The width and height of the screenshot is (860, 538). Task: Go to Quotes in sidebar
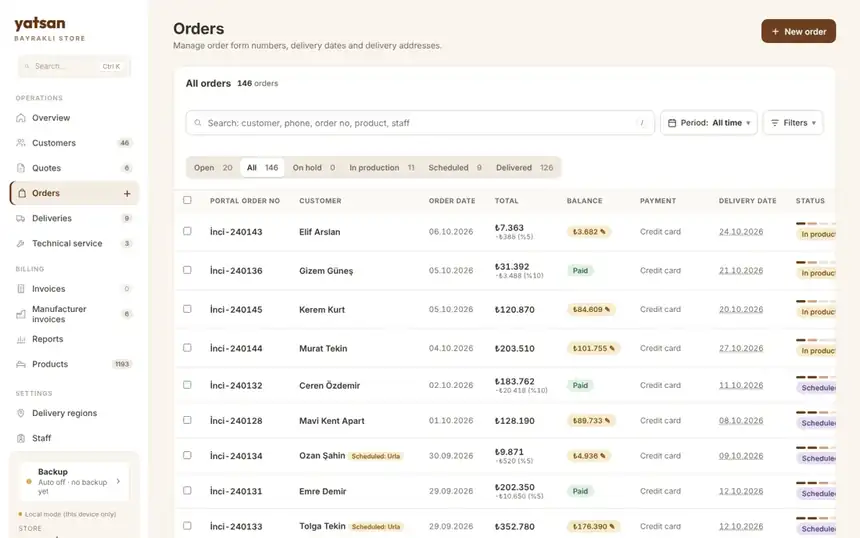[x=73, y=168]
